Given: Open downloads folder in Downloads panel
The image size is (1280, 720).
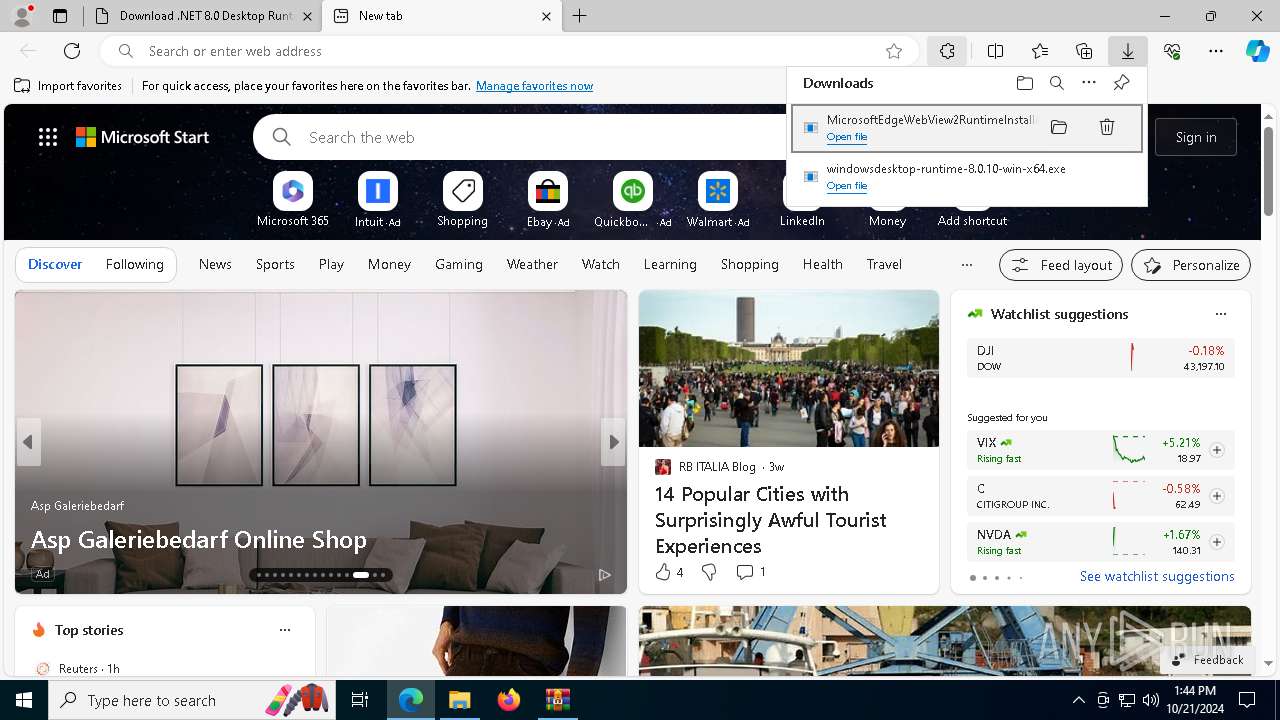Looking at the screenshot, I should (x=1024, y=83).
